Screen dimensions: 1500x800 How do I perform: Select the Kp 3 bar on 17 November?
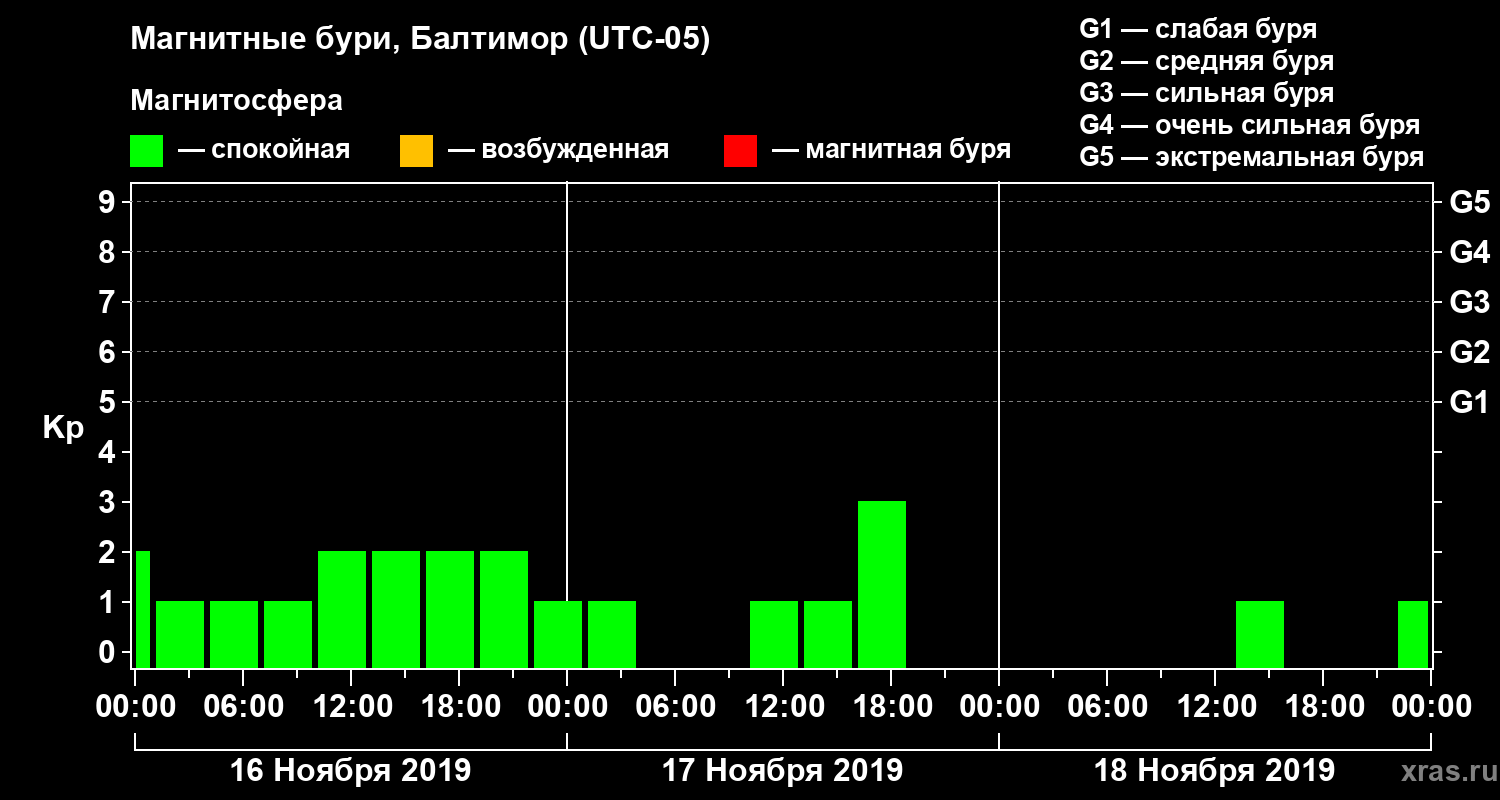coord(882,584)
